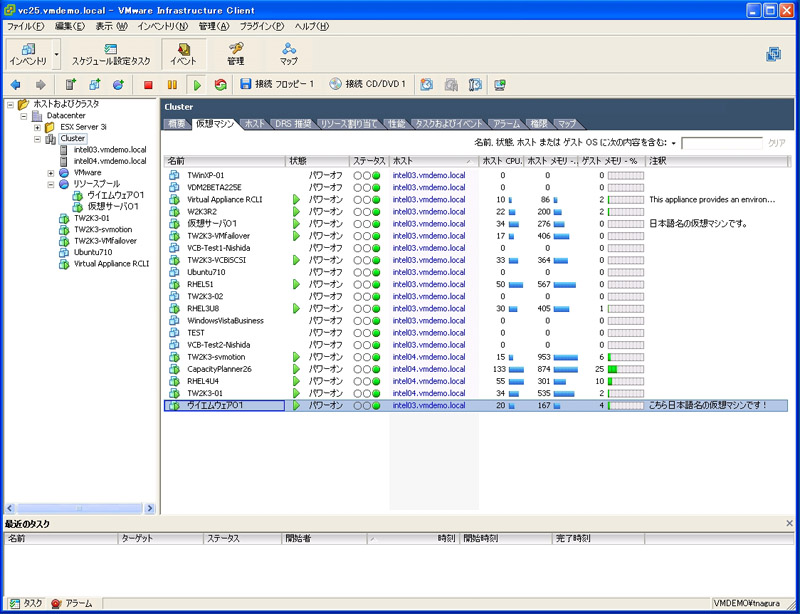Image resolution: width=800 pixels, height=614 pixels.
Task: Sort by the 名前 column header in VM list
Action: tap(224, 161)
